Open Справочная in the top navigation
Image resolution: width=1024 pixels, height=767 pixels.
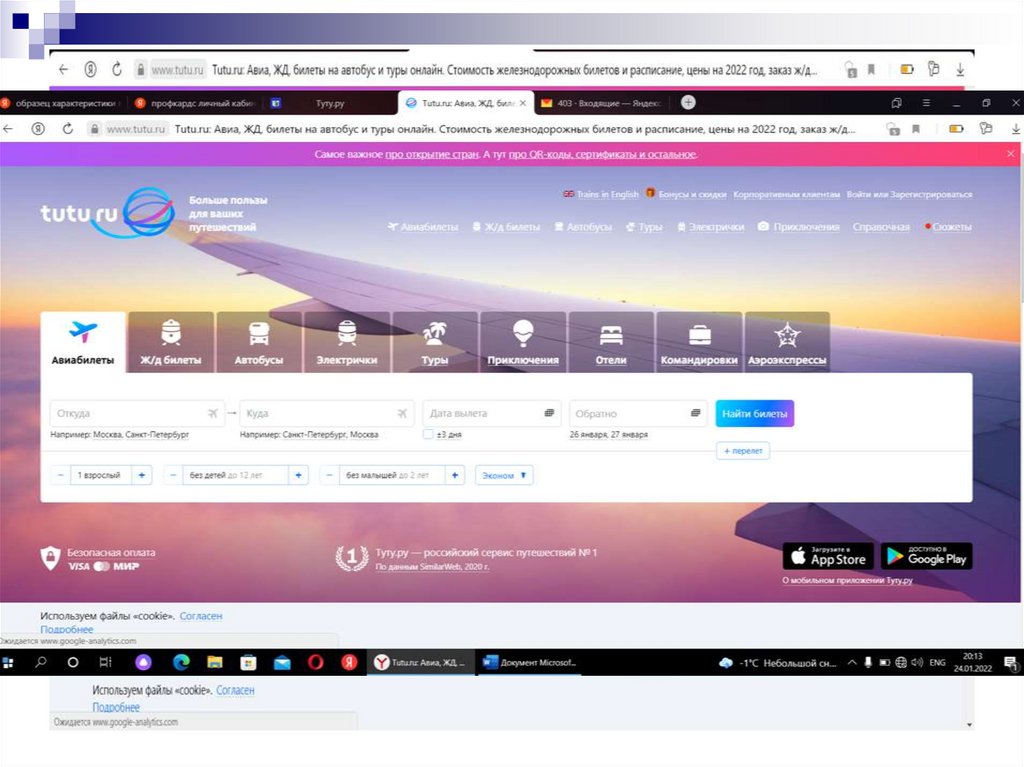tap(881, 227)
